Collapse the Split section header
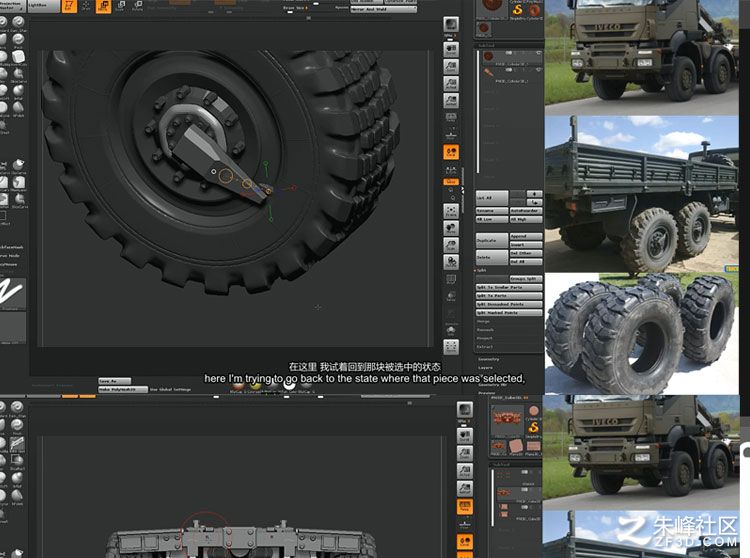750x558 pixels. [481, 270]
